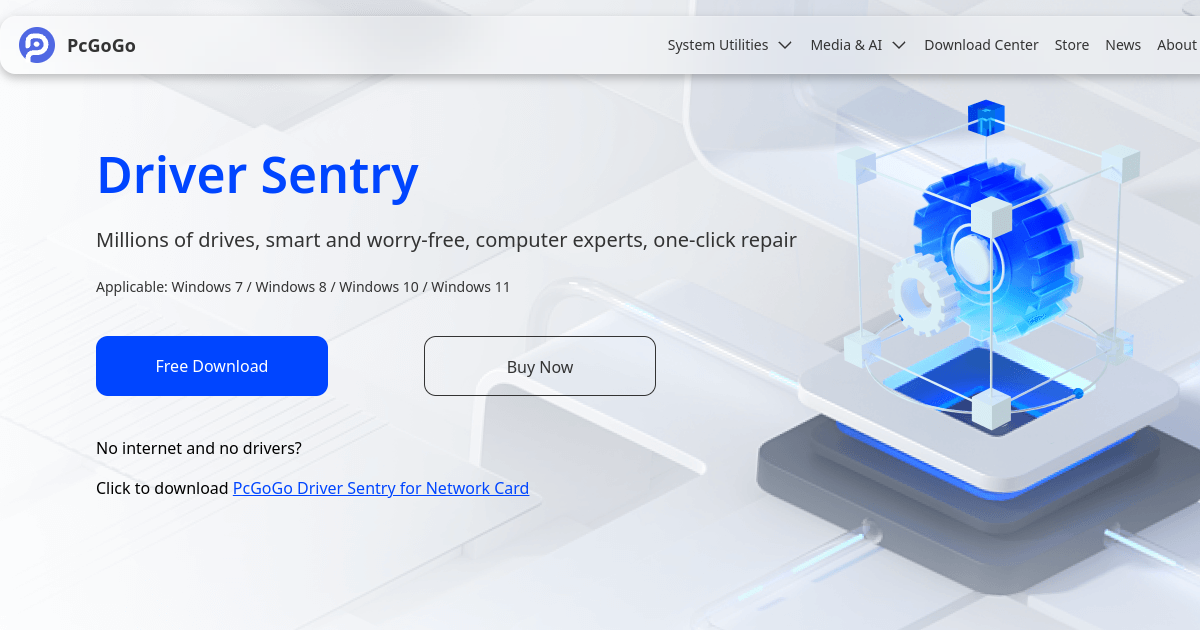This screenshot has height=630, width=1200.
Task: Click the PcGoGo logo icon
Action: click(x=37, y=45)
